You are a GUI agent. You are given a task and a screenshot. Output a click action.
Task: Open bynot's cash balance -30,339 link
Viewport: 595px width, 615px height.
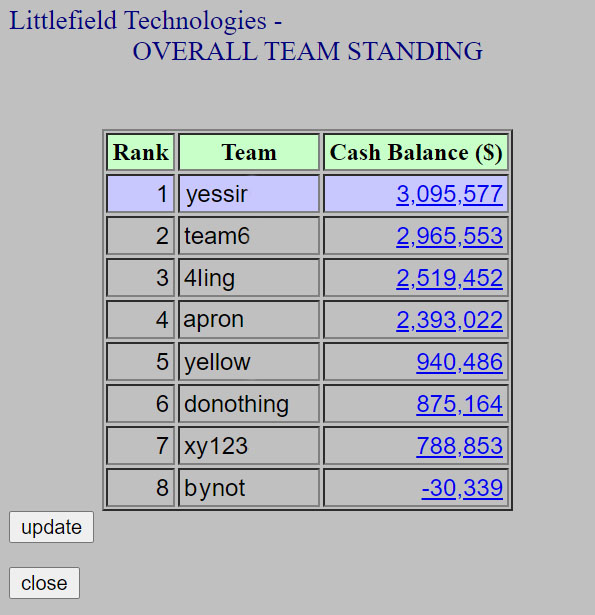click(x=462, y=488)
